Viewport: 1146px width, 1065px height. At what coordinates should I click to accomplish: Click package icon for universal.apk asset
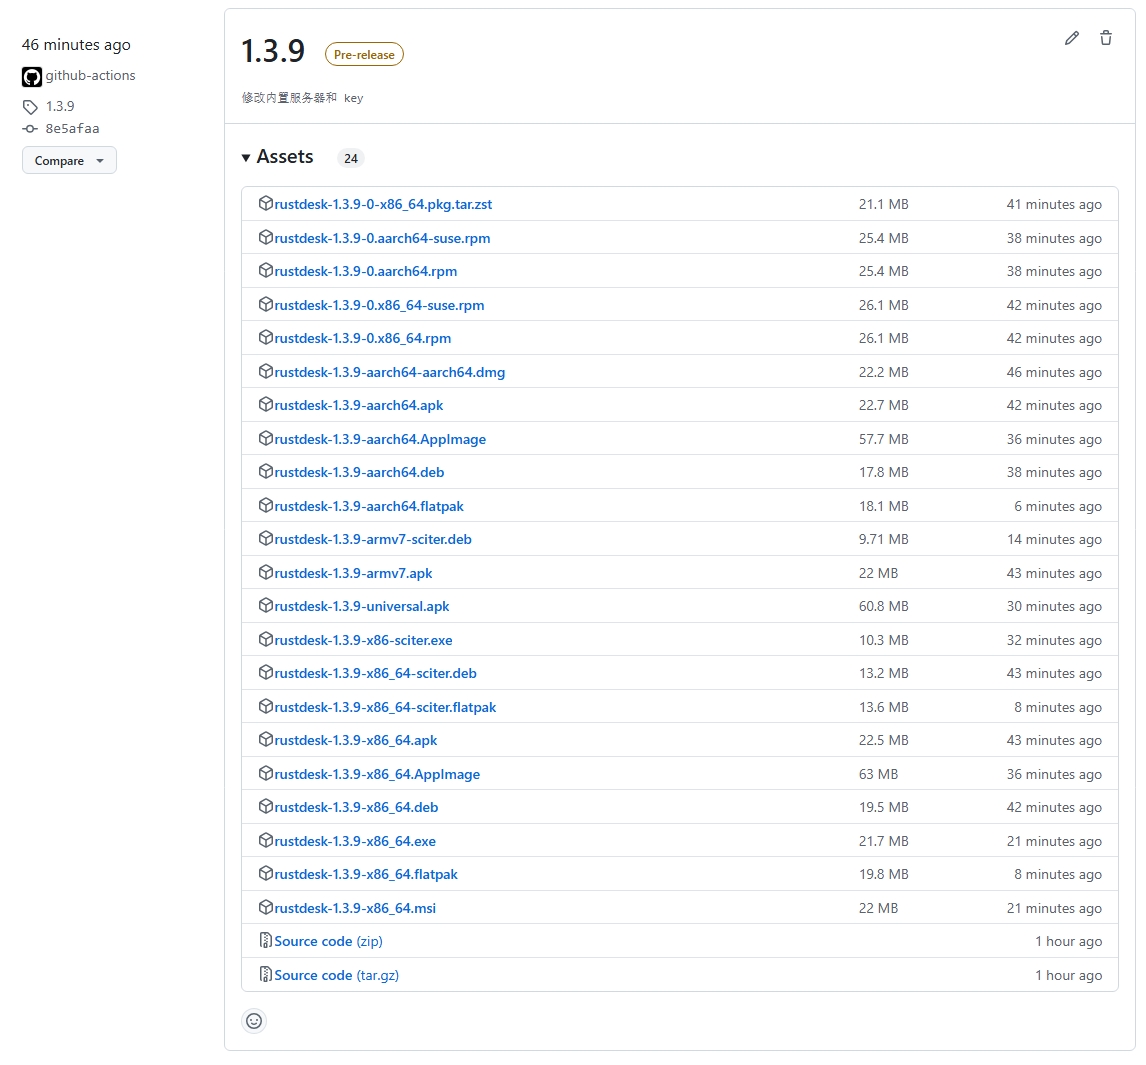tap(266, 605)
